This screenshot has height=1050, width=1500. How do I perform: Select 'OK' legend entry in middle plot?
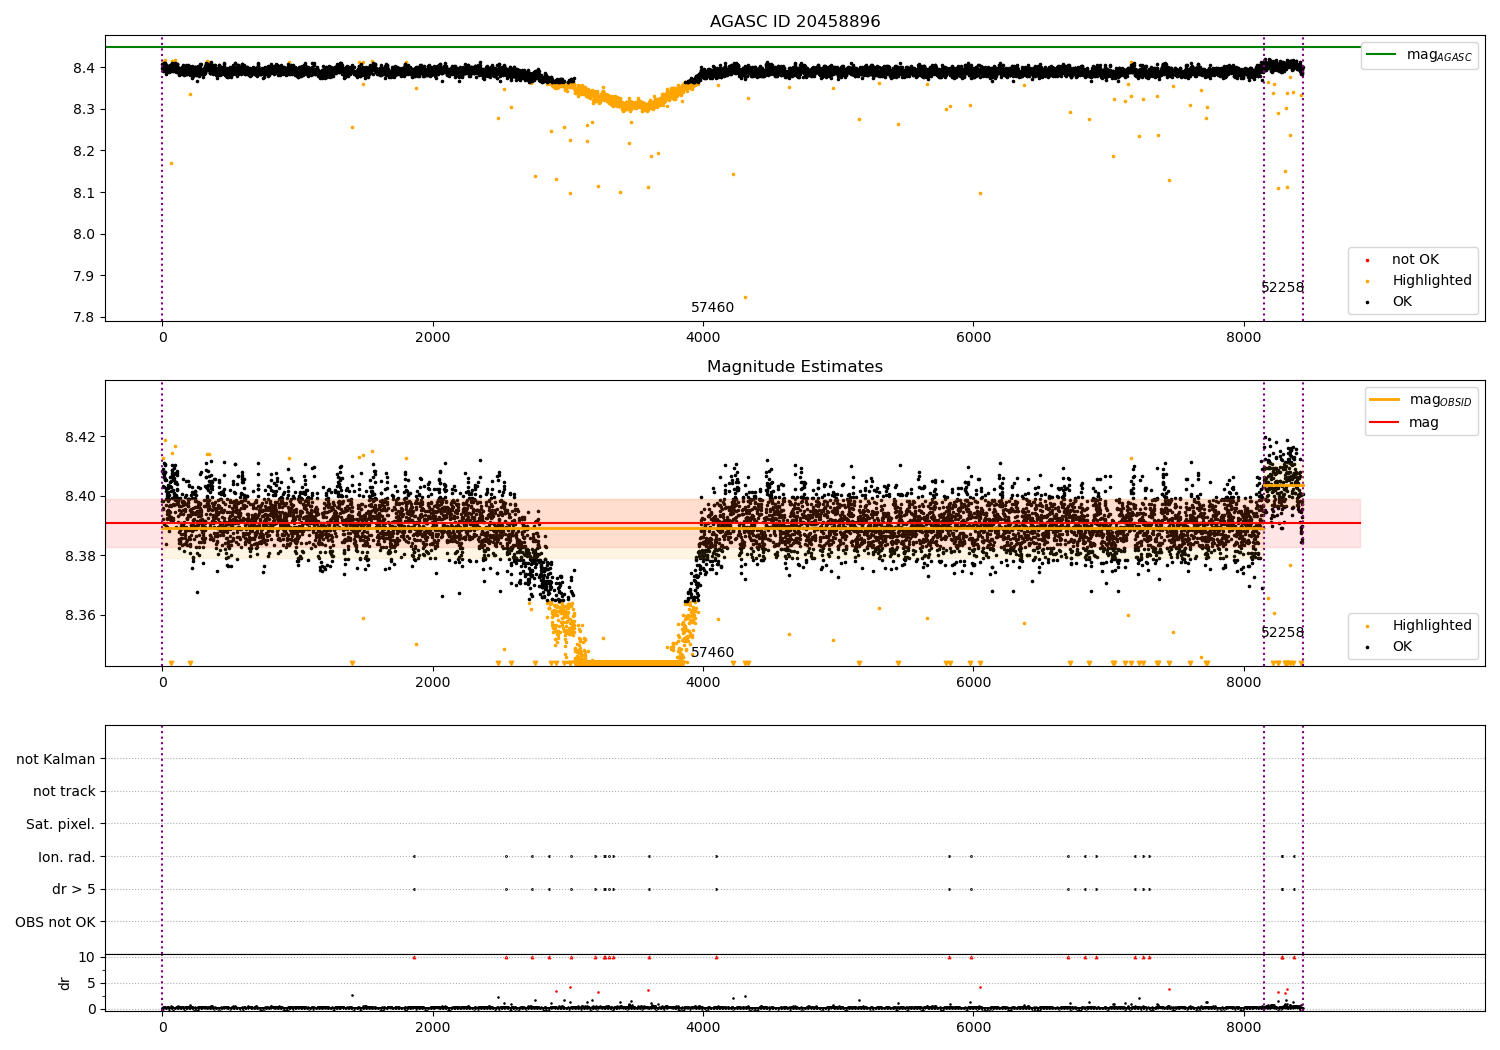[1402, 647]
